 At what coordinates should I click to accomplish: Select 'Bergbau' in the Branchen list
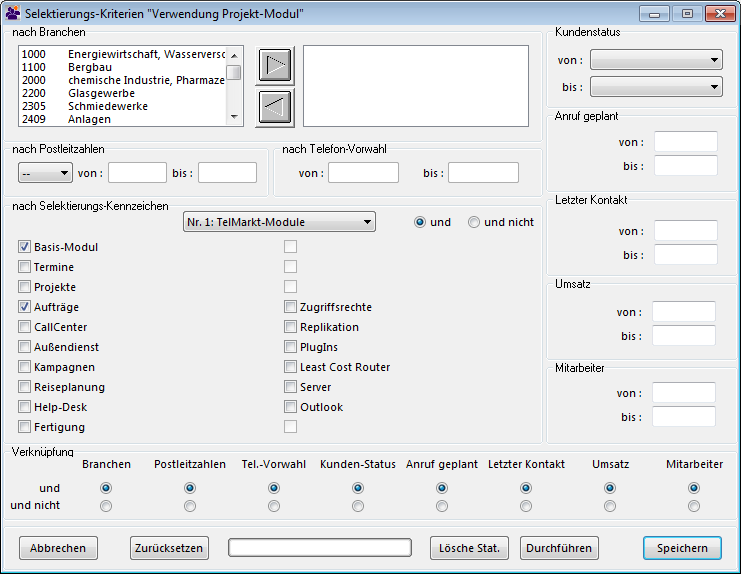[90, 67]
